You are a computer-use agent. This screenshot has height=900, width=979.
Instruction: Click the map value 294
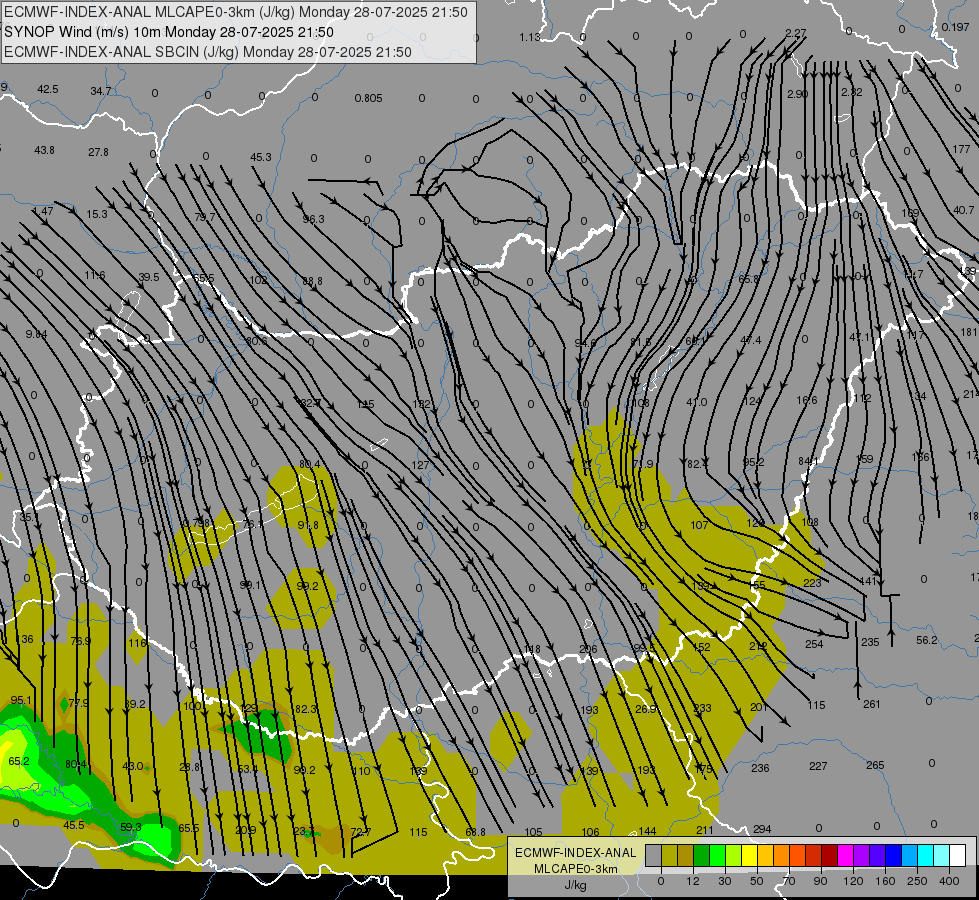pyautogui.click(x=762, y=829)
